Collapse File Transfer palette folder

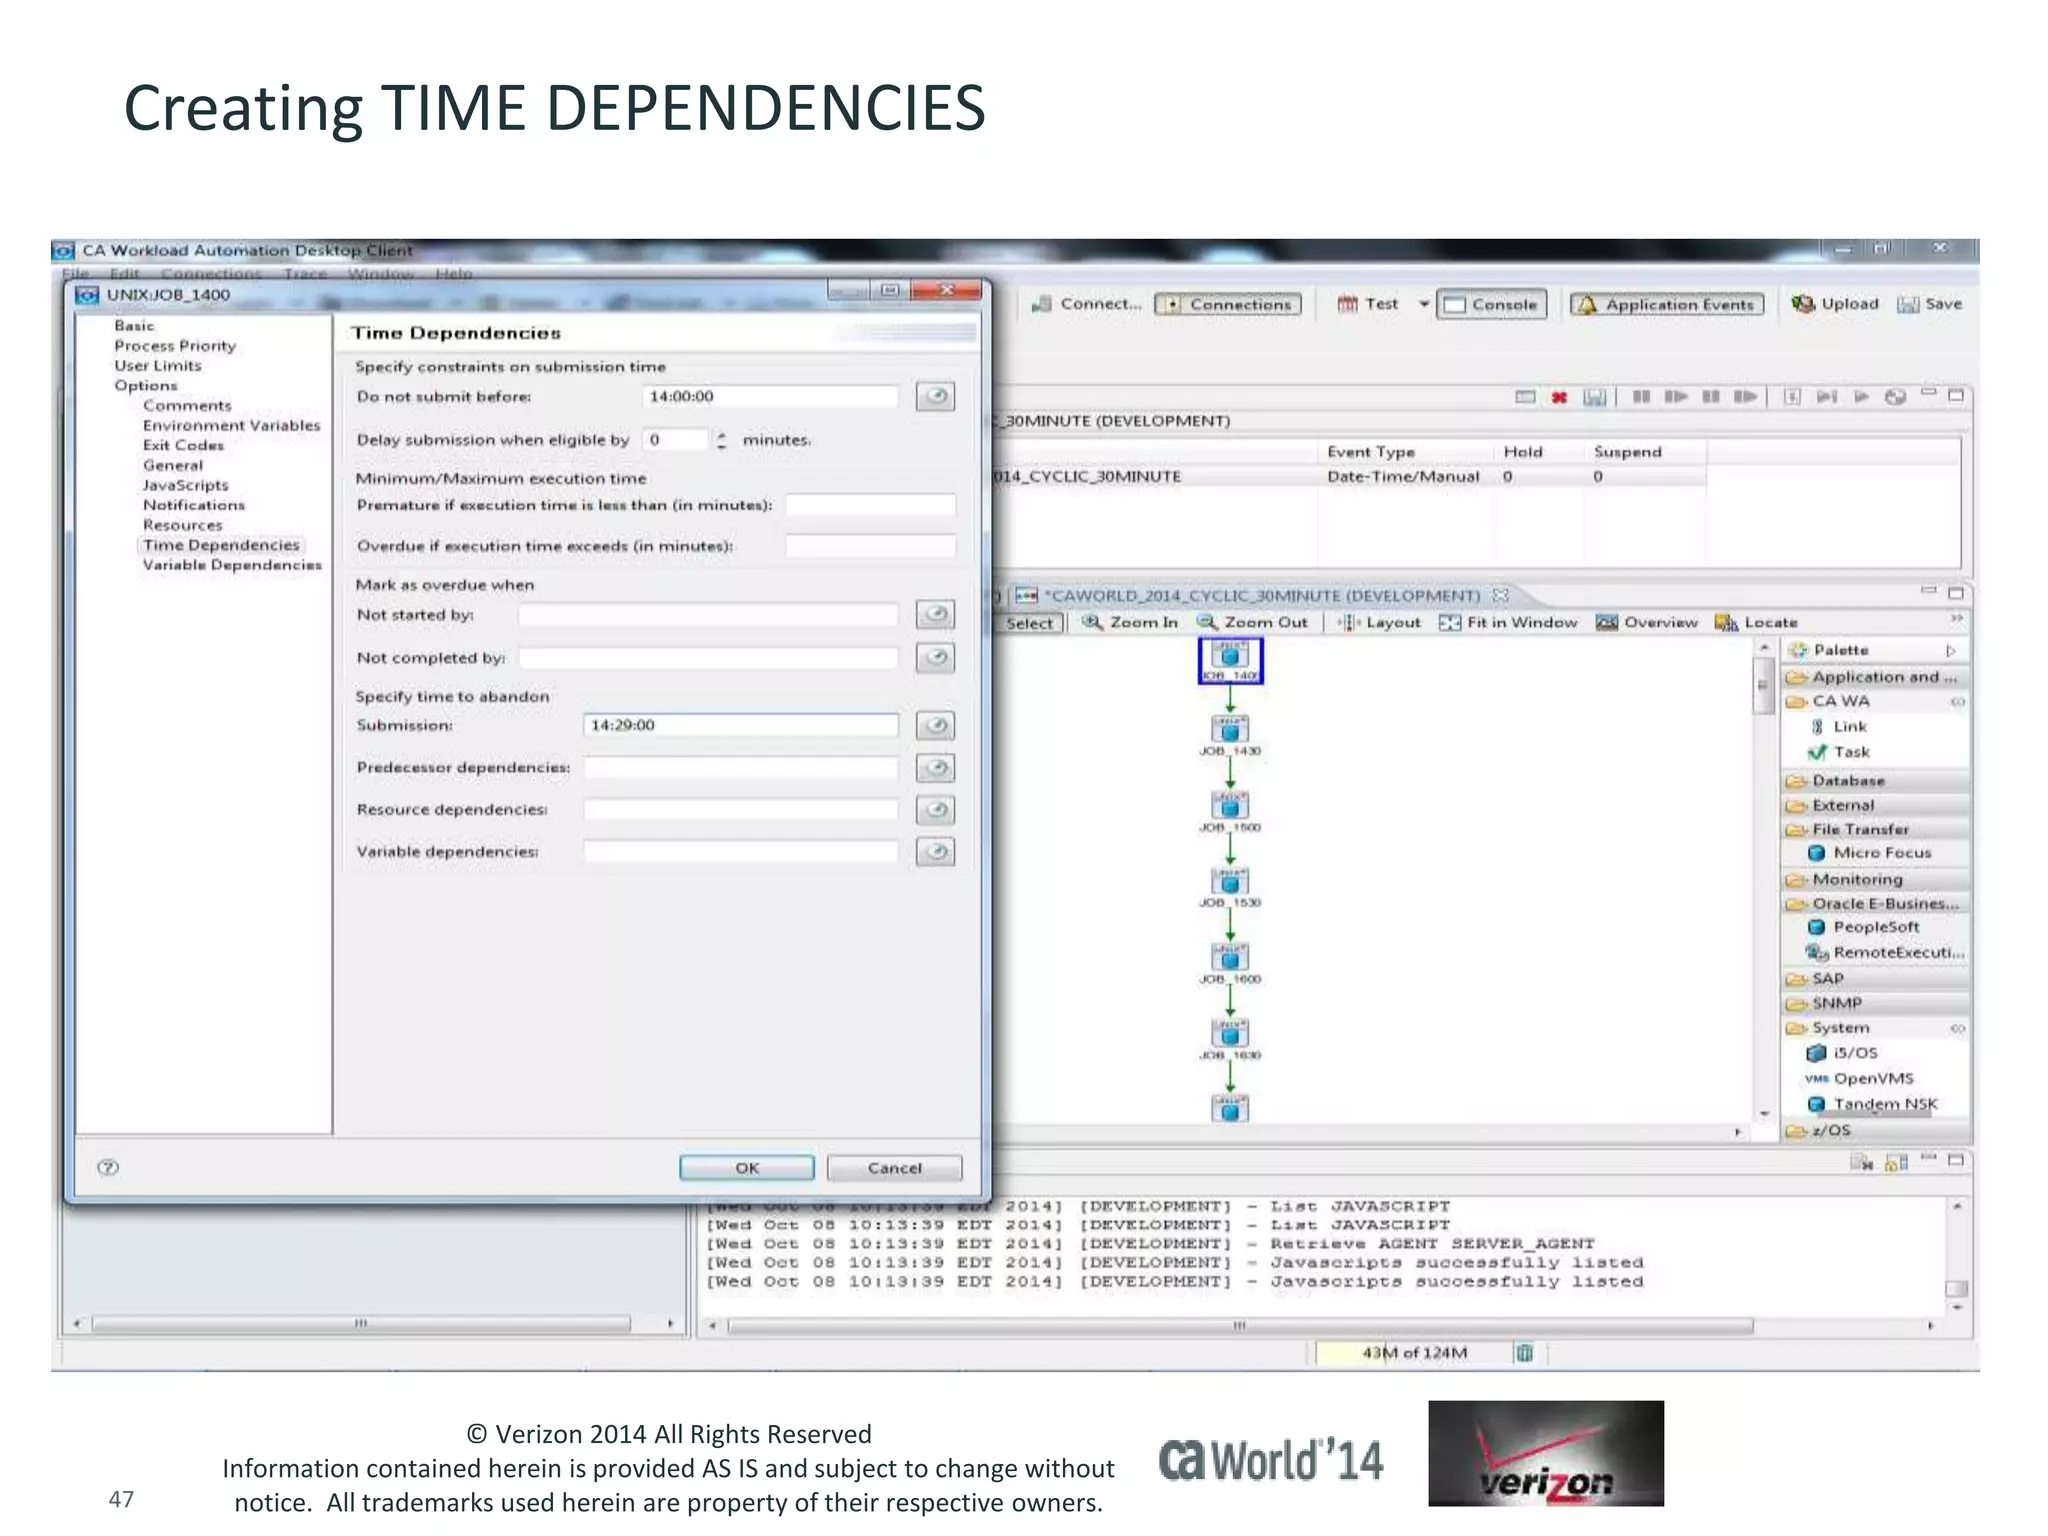pos(1876,829)
